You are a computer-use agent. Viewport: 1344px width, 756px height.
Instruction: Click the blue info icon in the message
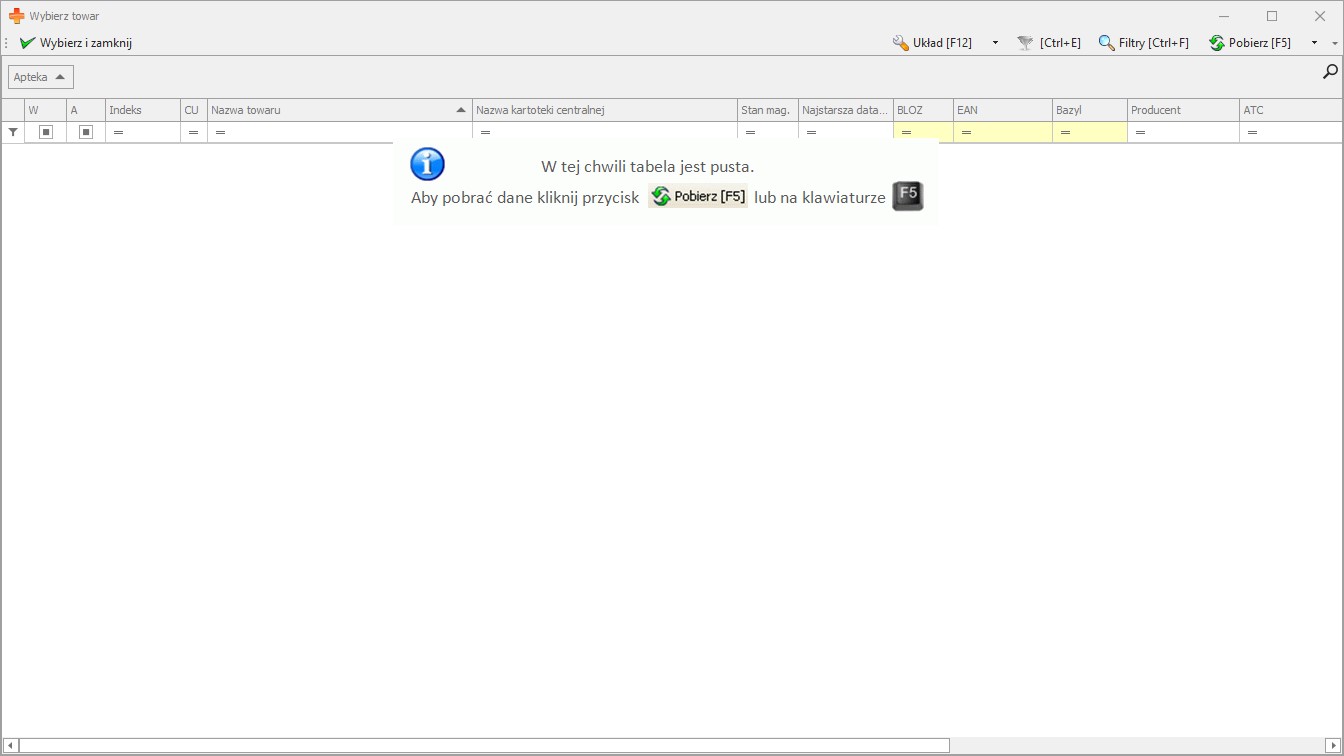tap(427, 164)
